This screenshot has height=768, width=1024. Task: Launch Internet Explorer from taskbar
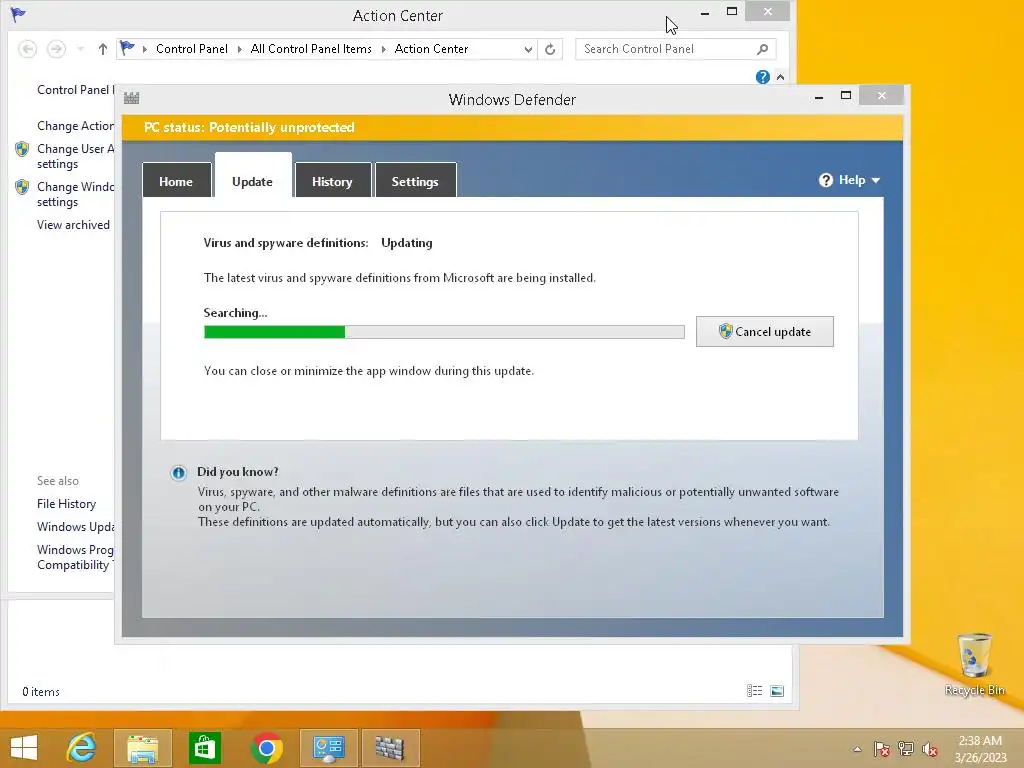point(82,748)
